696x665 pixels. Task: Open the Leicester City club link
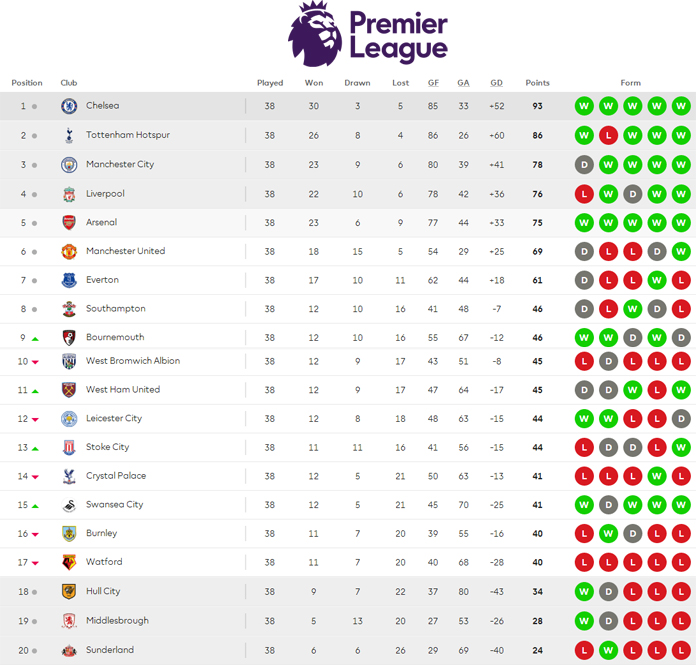(113, 418)
